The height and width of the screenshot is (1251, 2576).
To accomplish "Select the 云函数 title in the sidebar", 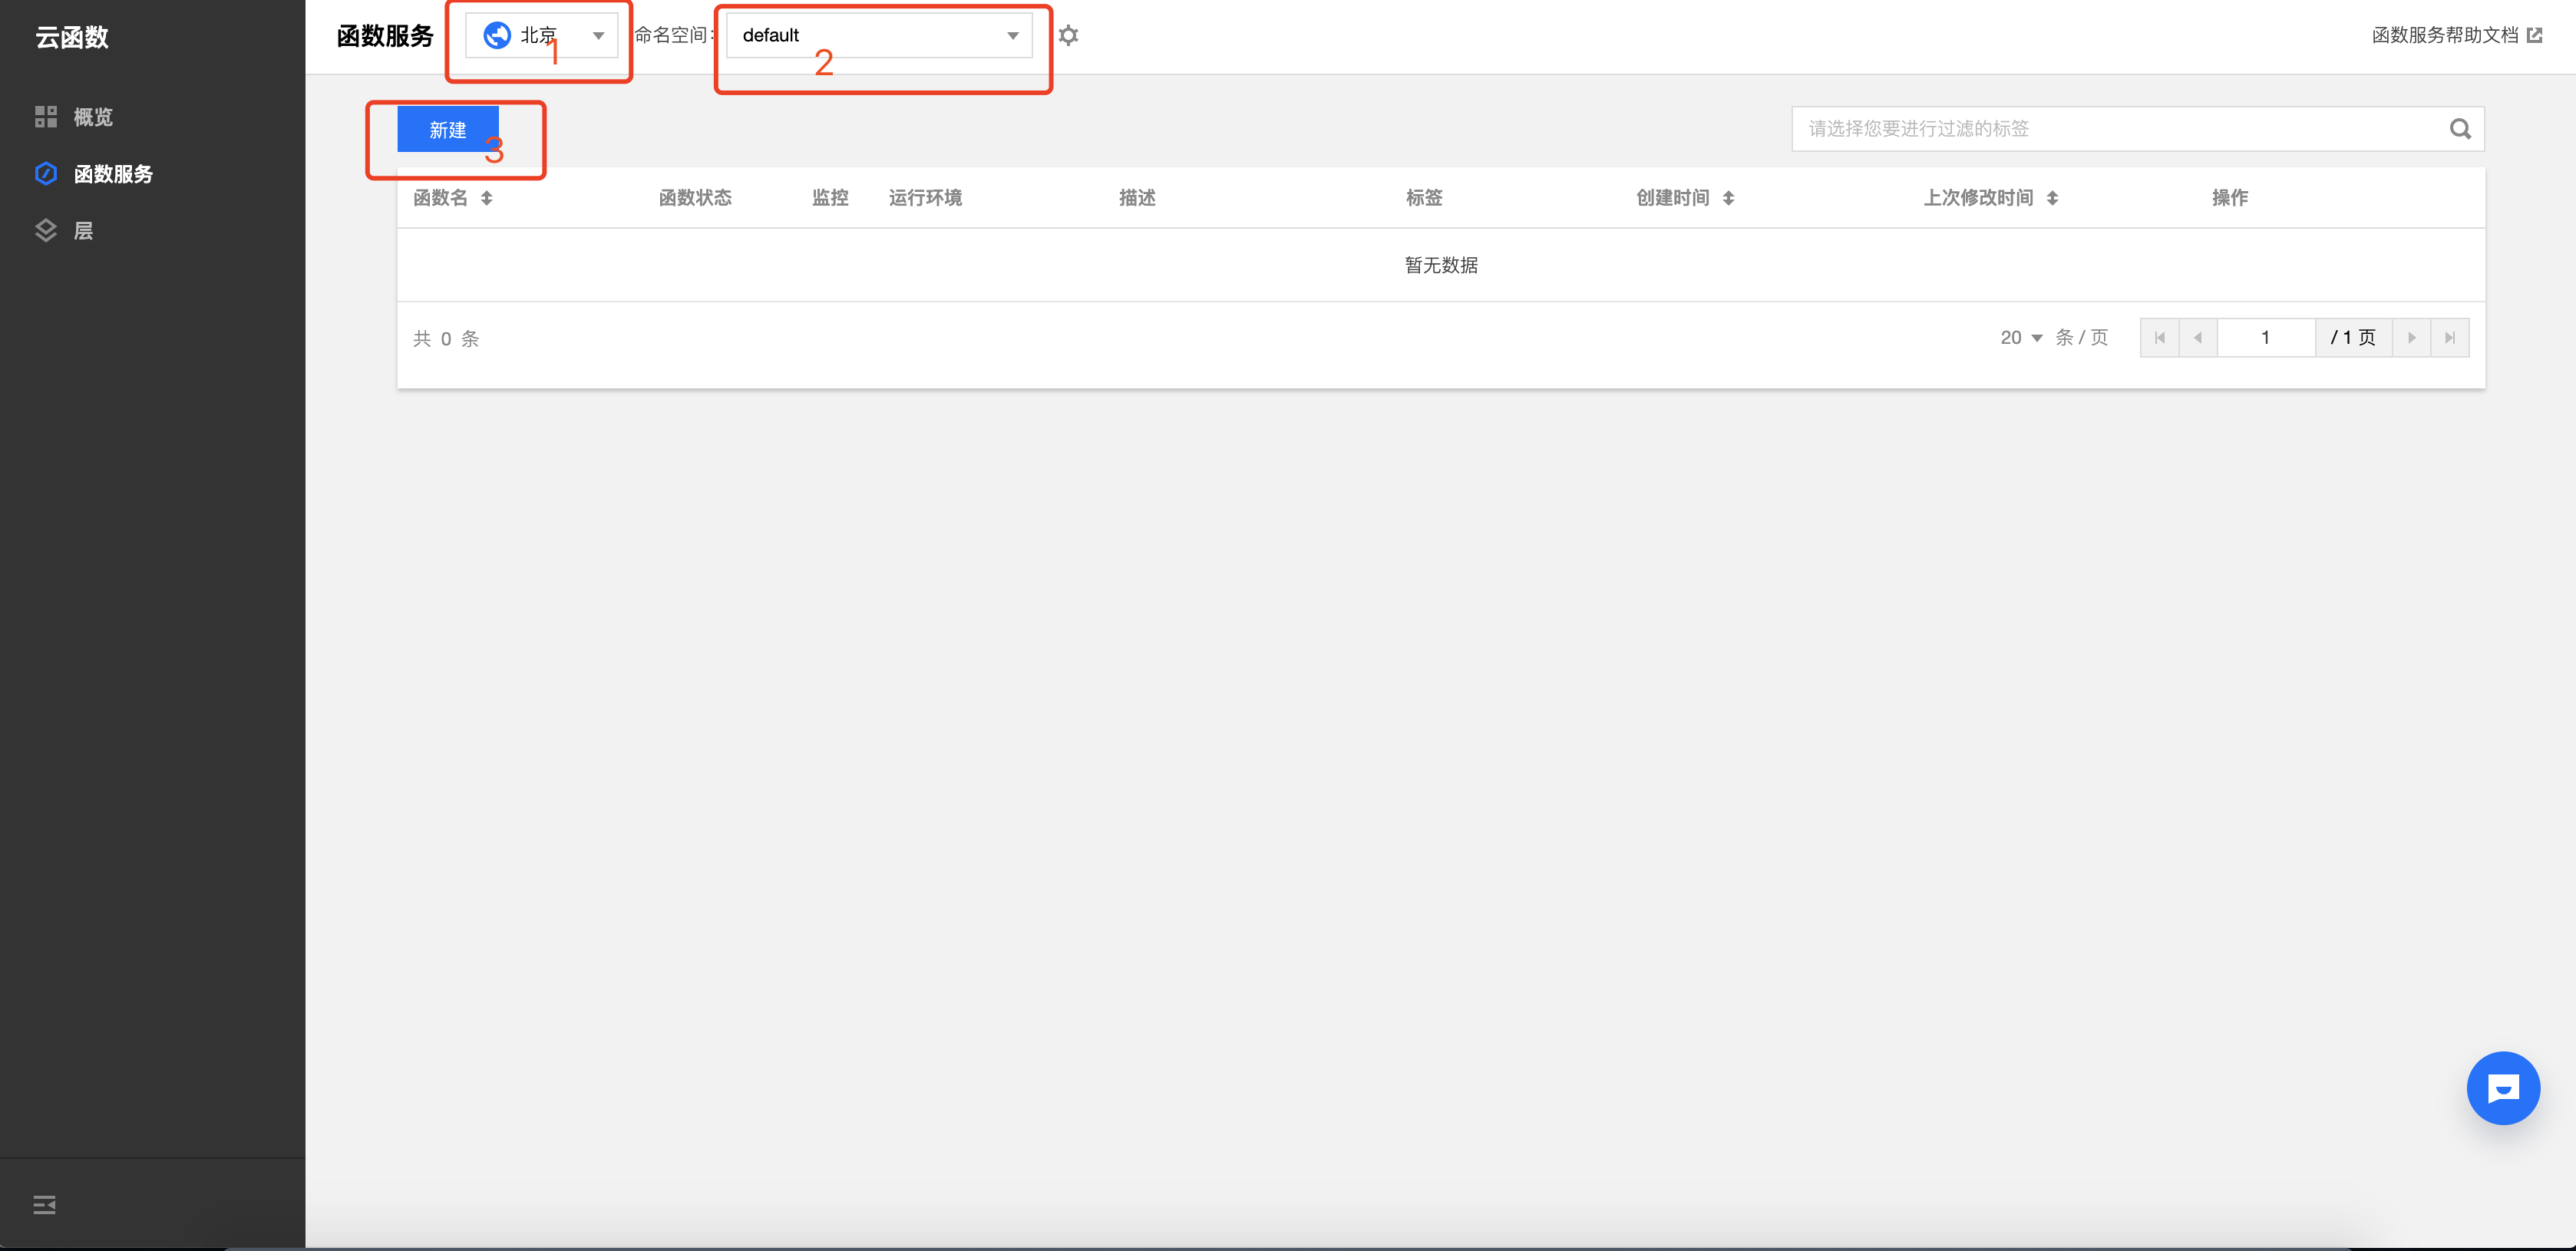I will [x=71, y=37].
